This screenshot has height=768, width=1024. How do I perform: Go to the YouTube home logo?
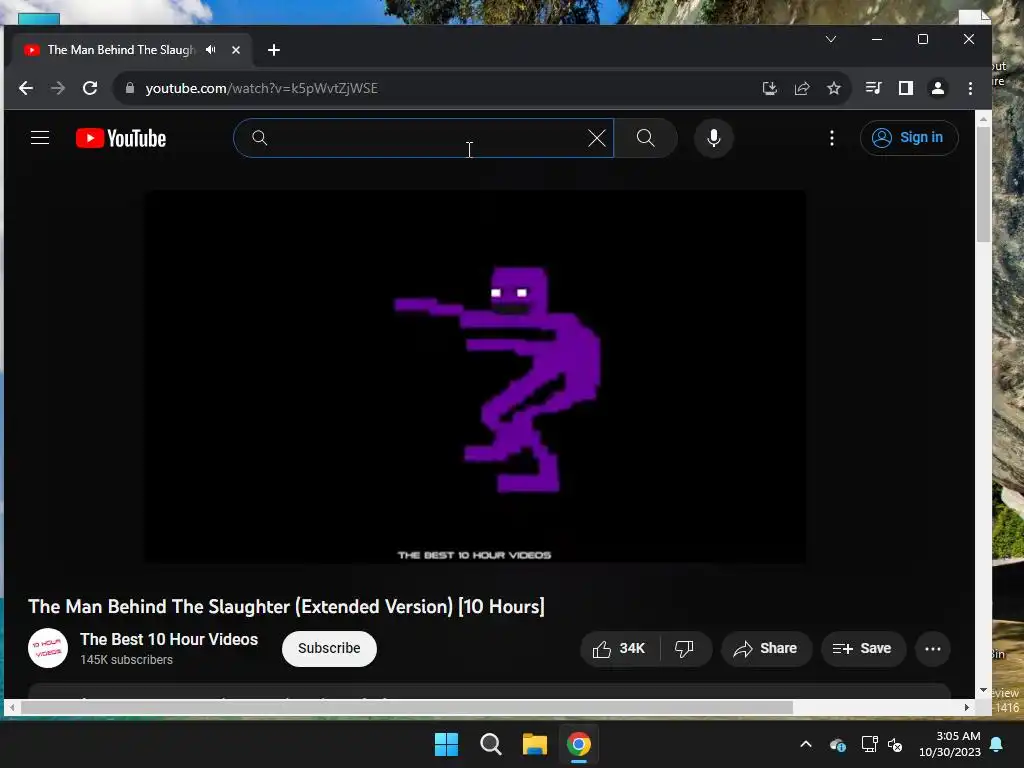(x=121, y=138)
